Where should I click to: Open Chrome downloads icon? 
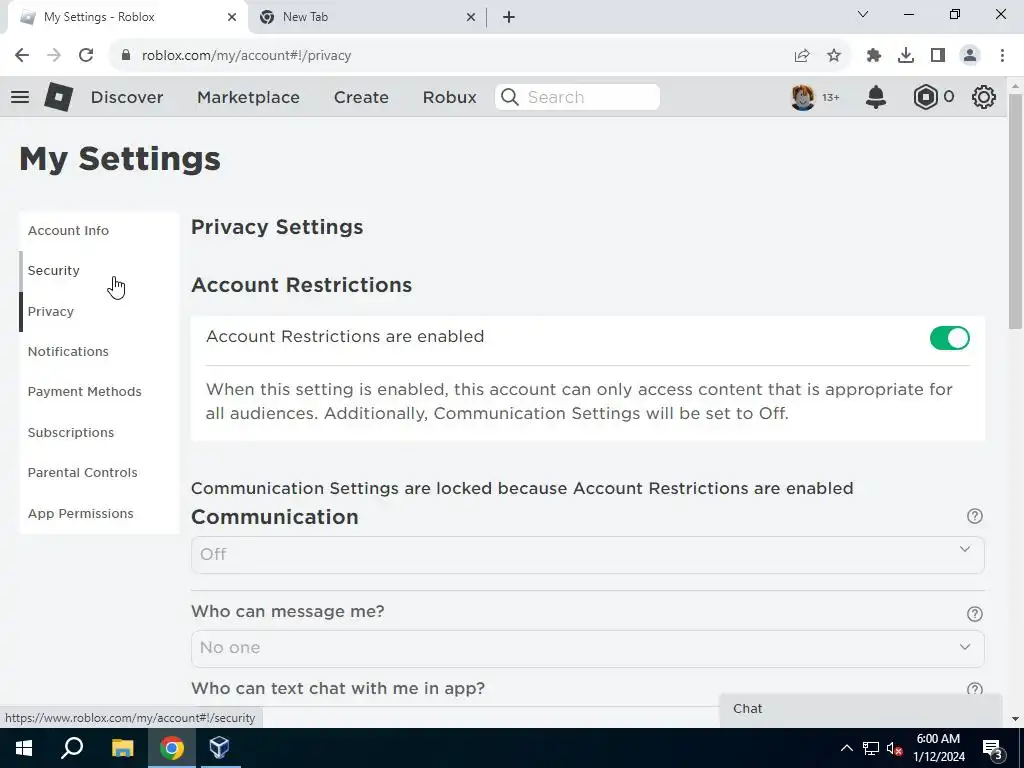click(x=906, y=56)
